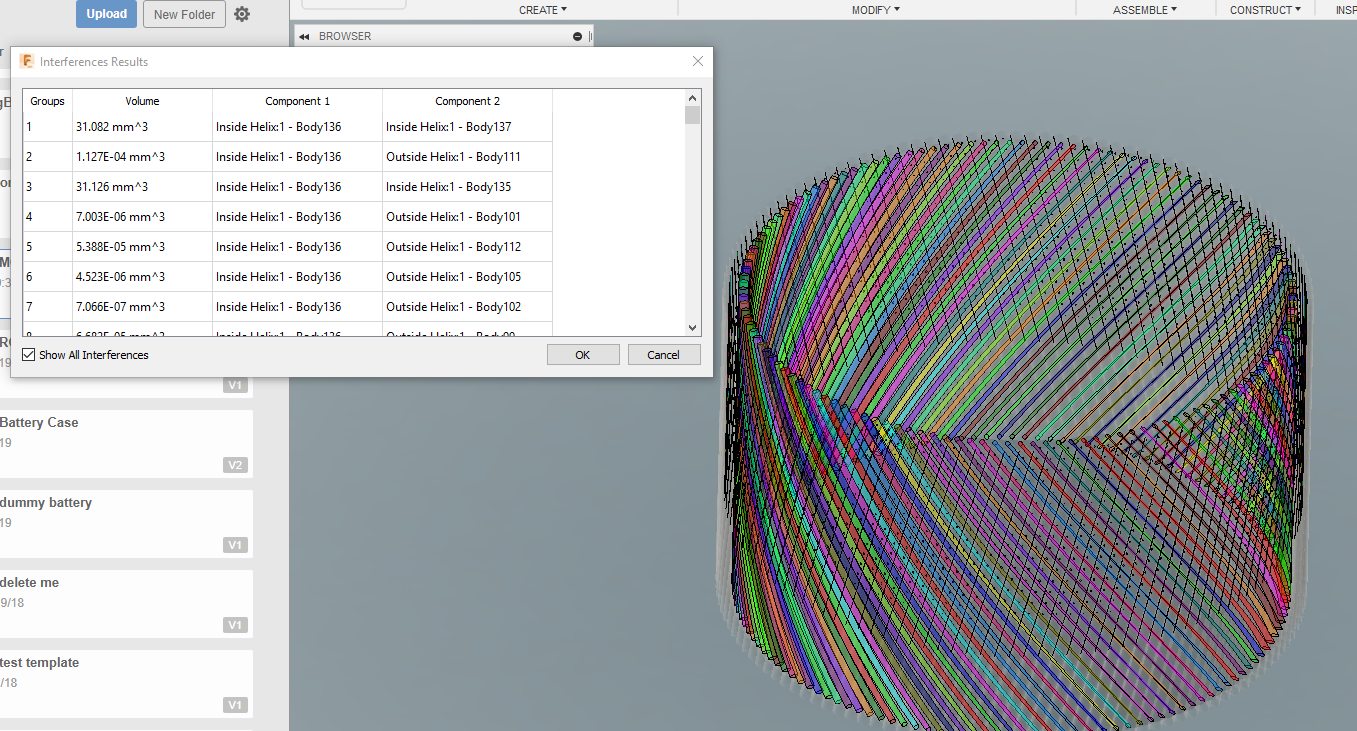The width and height of the screenshot is (1357, 731).
Task: Open the Battery Case design
Action: tap(126, 444)
